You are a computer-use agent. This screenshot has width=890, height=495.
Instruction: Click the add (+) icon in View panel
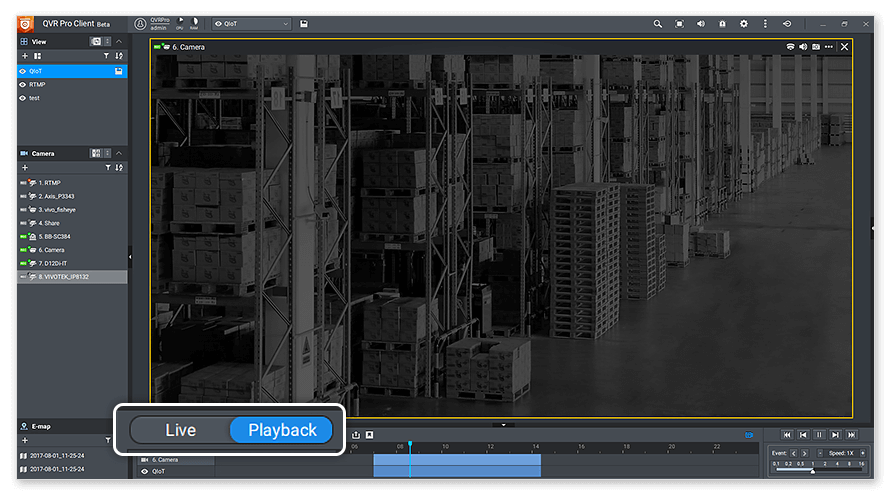click(x=25, y=56)
